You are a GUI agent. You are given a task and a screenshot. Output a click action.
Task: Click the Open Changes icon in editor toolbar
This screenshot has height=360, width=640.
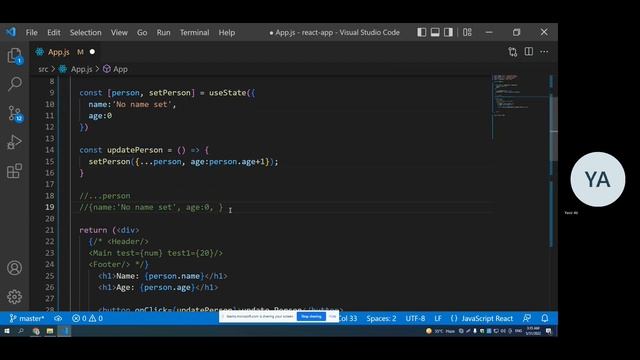513,52
